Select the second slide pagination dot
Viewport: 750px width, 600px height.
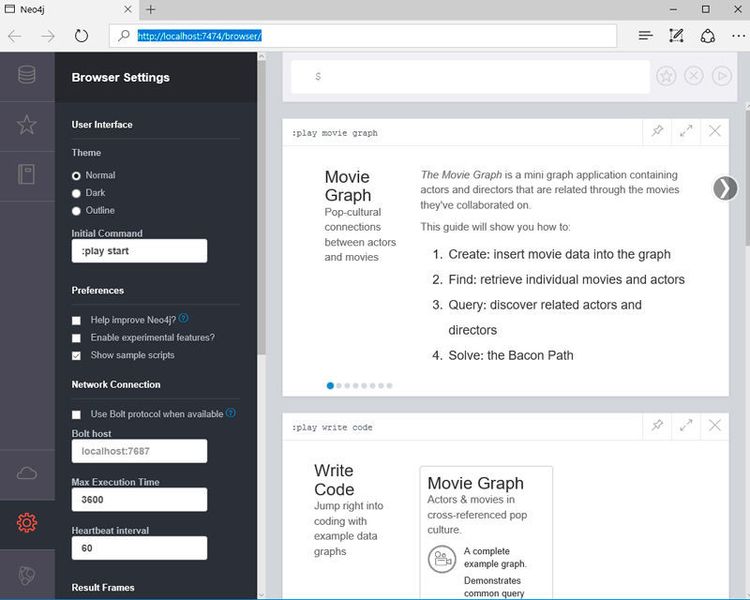pos(339,386)
